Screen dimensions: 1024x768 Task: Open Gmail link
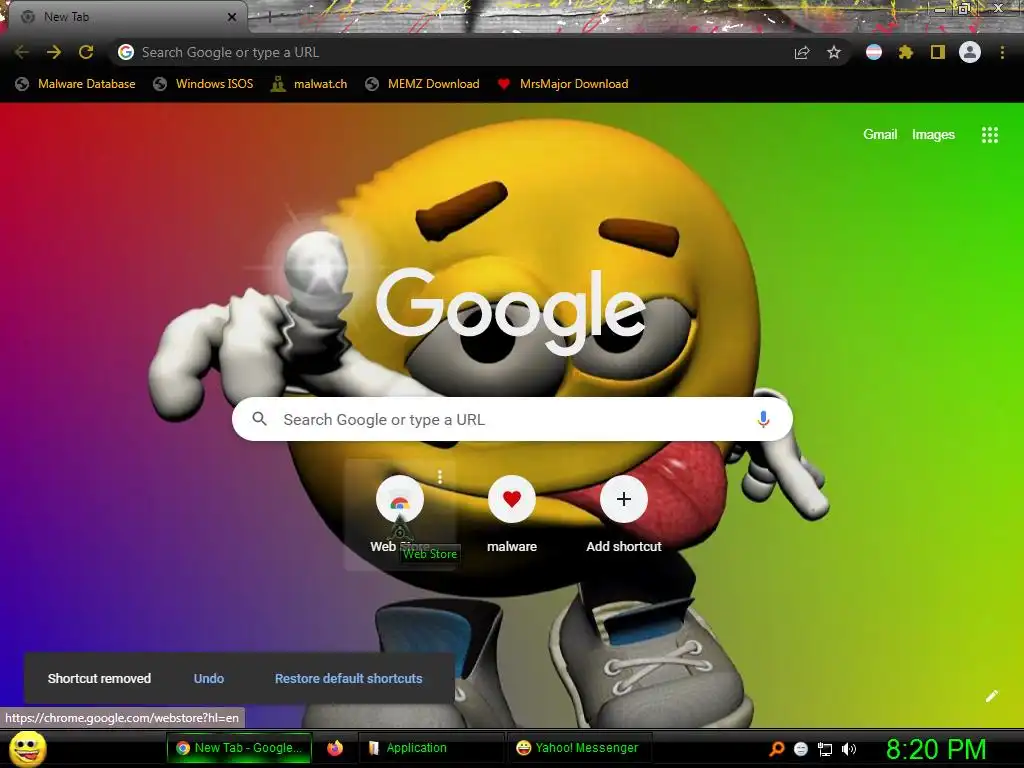coord(880,135)
